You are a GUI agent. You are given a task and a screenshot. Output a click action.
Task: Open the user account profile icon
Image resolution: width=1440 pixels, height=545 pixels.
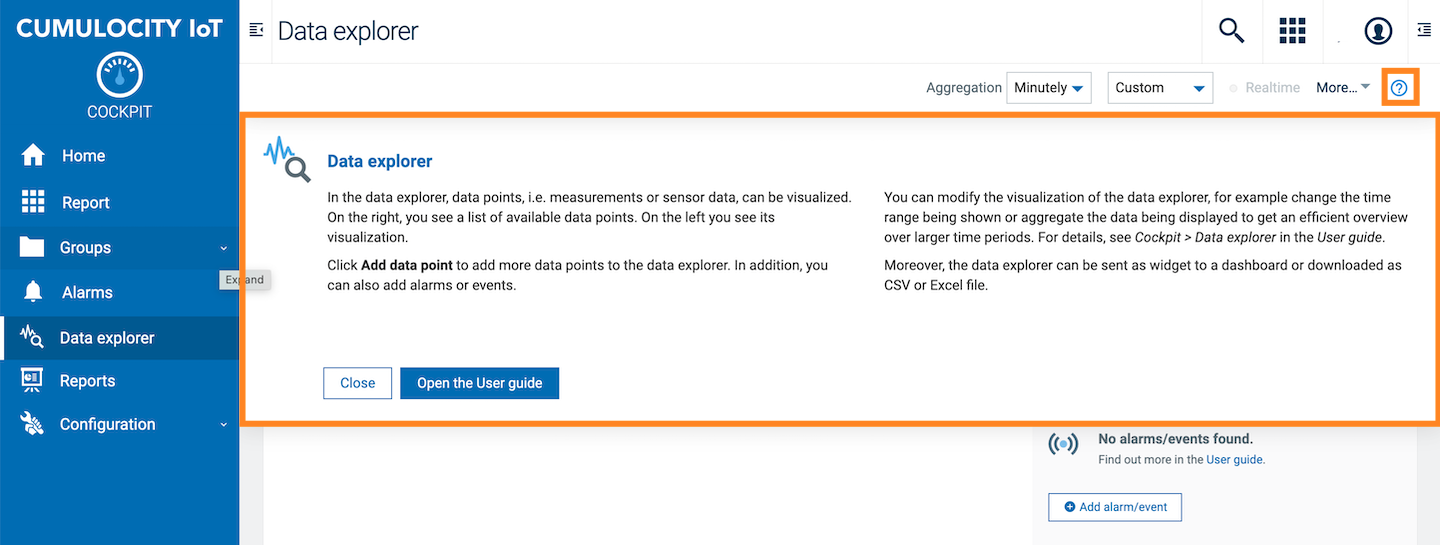pos(1378,31)
